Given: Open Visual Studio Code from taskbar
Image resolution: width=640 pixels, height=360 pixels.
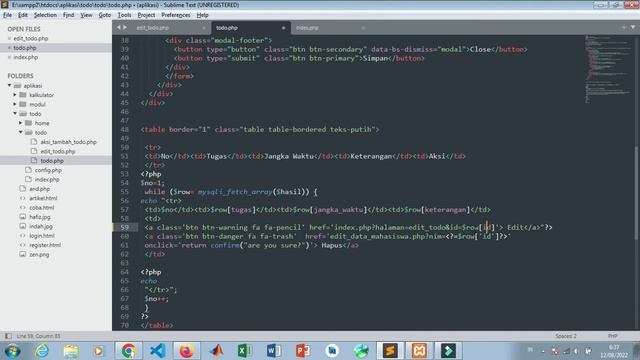Looking at the screenshot, I should 158,351.
